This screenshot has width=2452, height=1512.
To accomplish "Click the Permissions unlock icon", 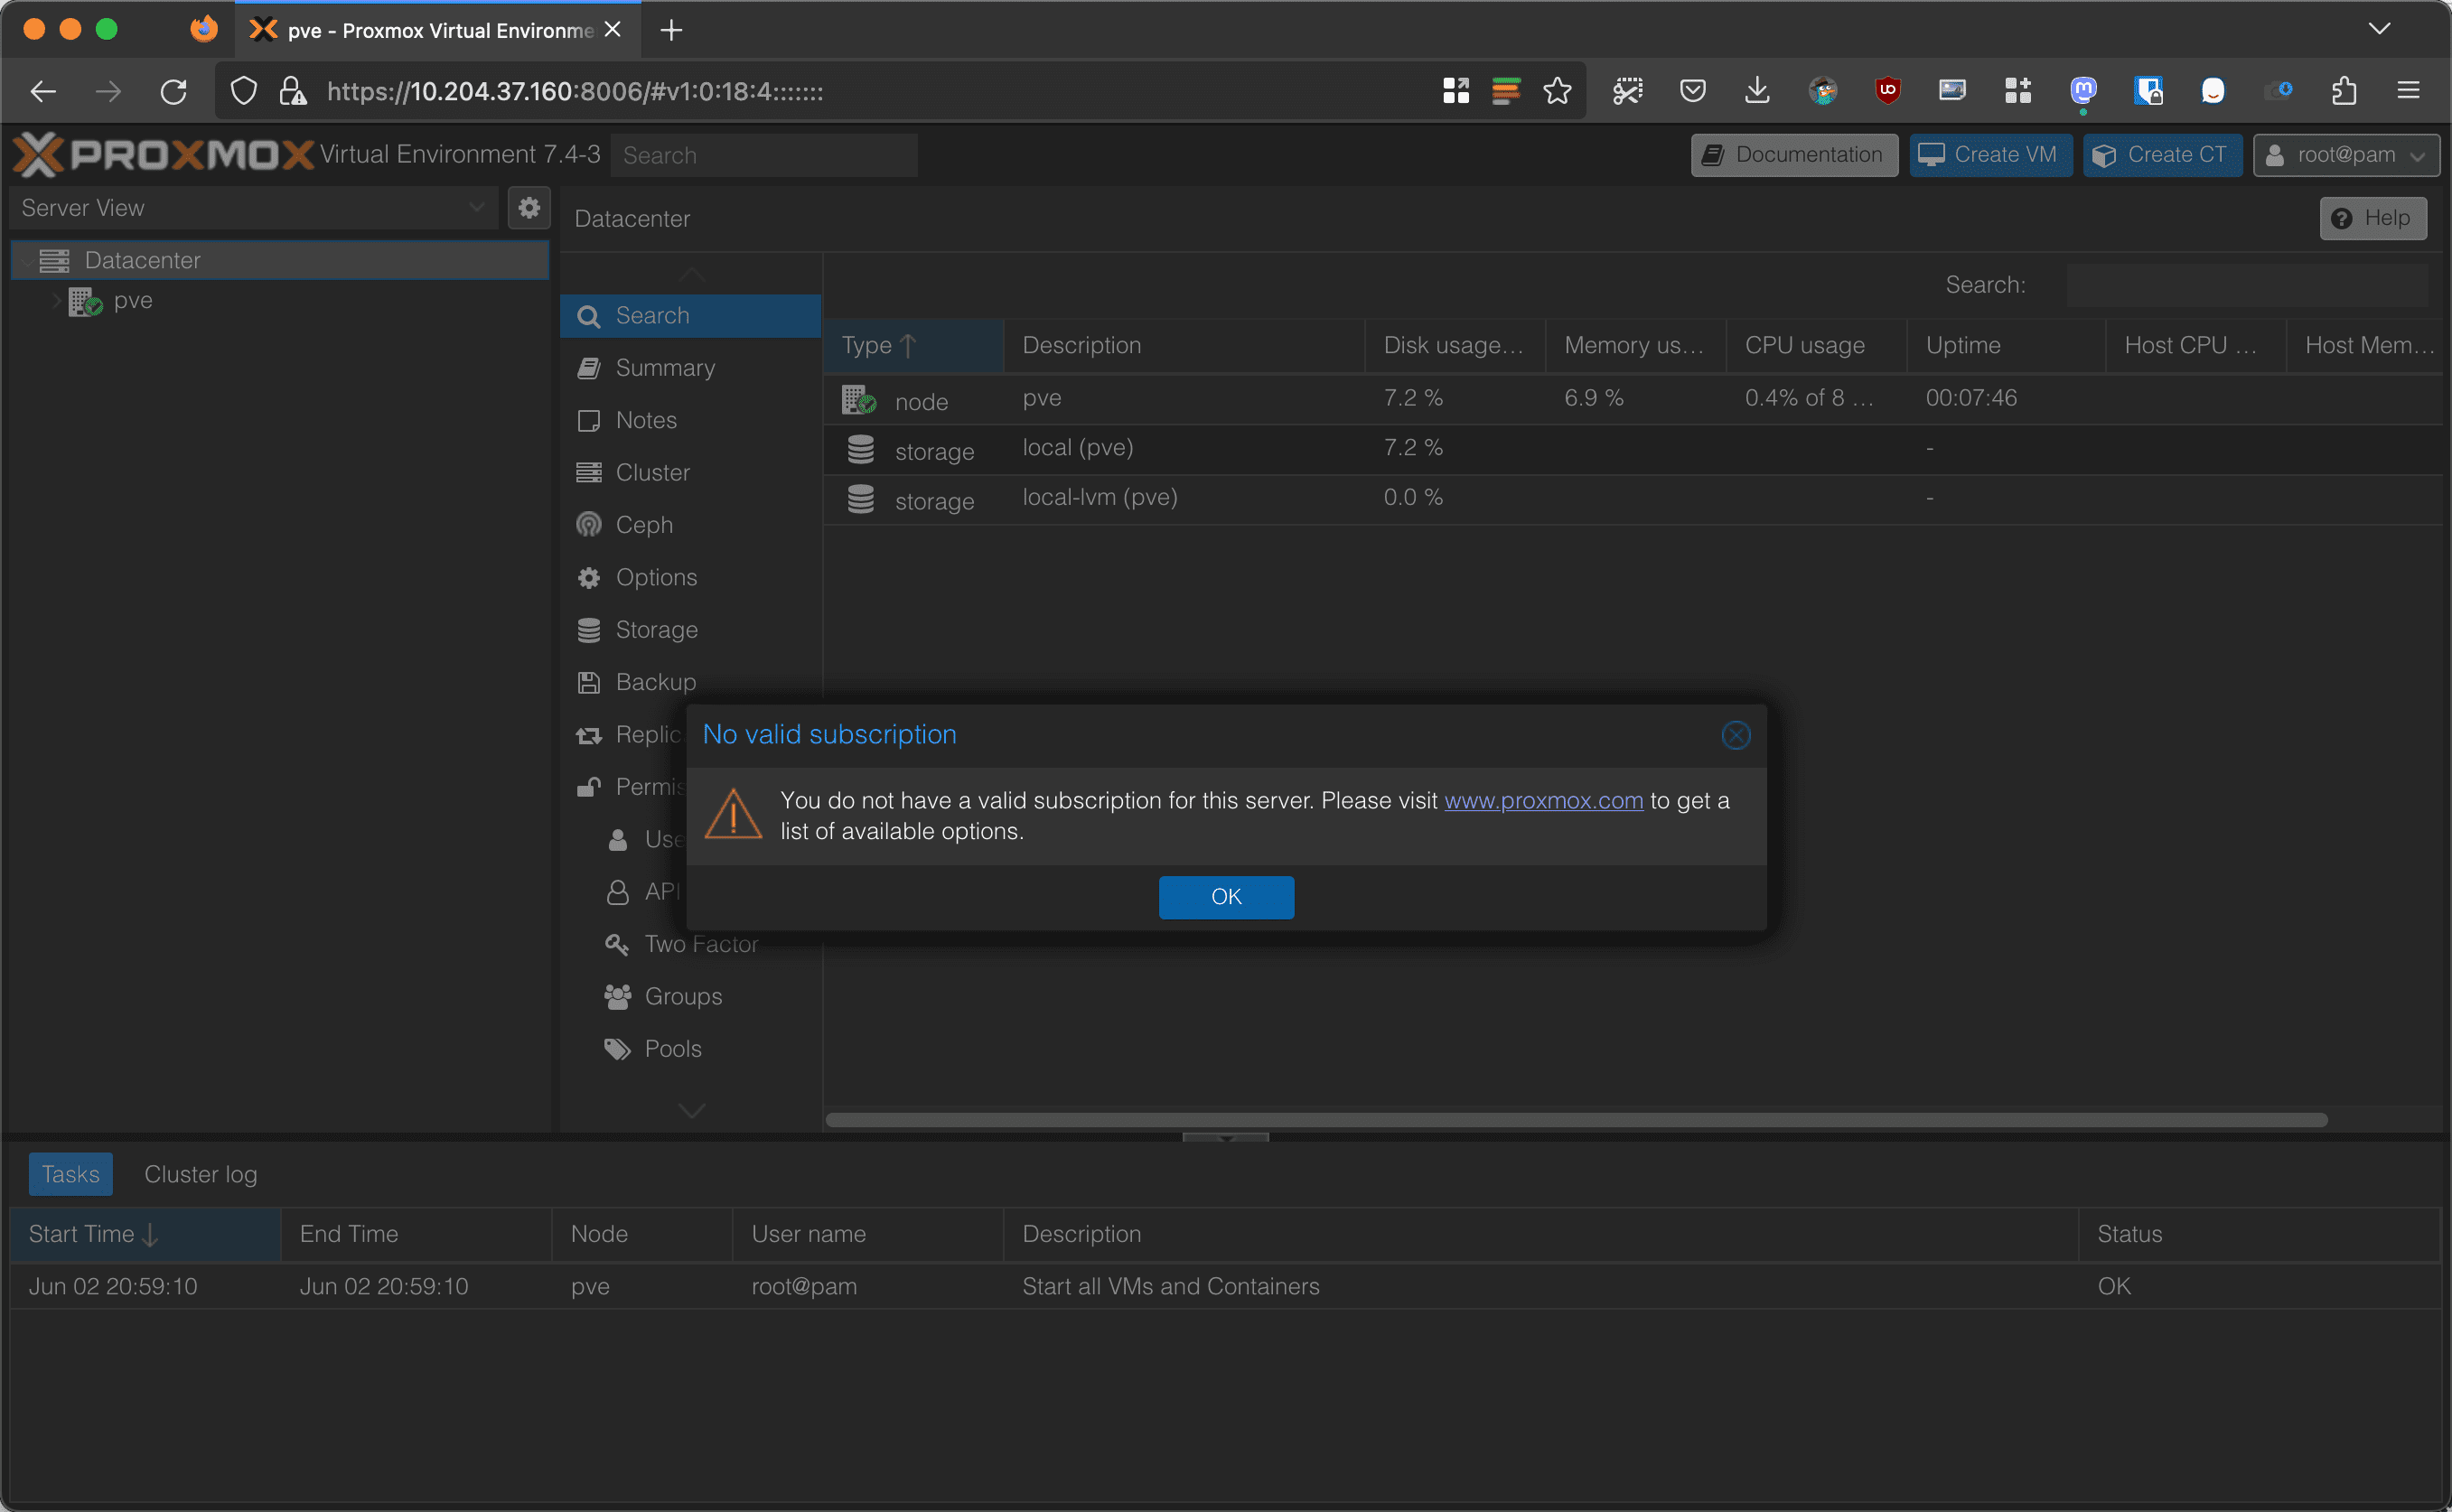I will [x=588, y=787].
